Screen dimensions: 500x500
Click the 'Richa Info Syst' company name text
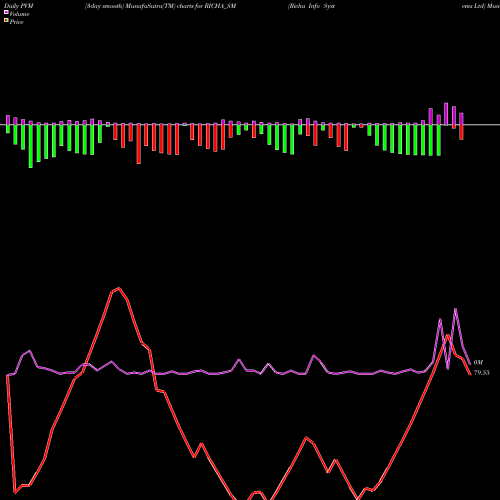[311, 6]
